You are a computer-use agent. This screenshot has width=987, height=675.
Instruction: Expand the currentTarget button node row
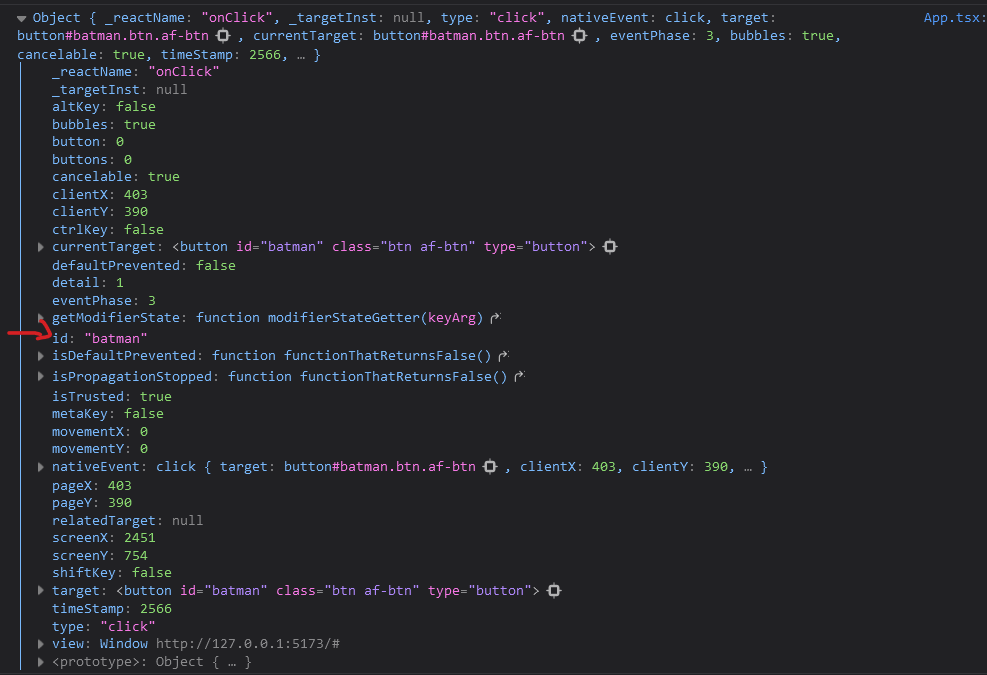tap(41, 247)
